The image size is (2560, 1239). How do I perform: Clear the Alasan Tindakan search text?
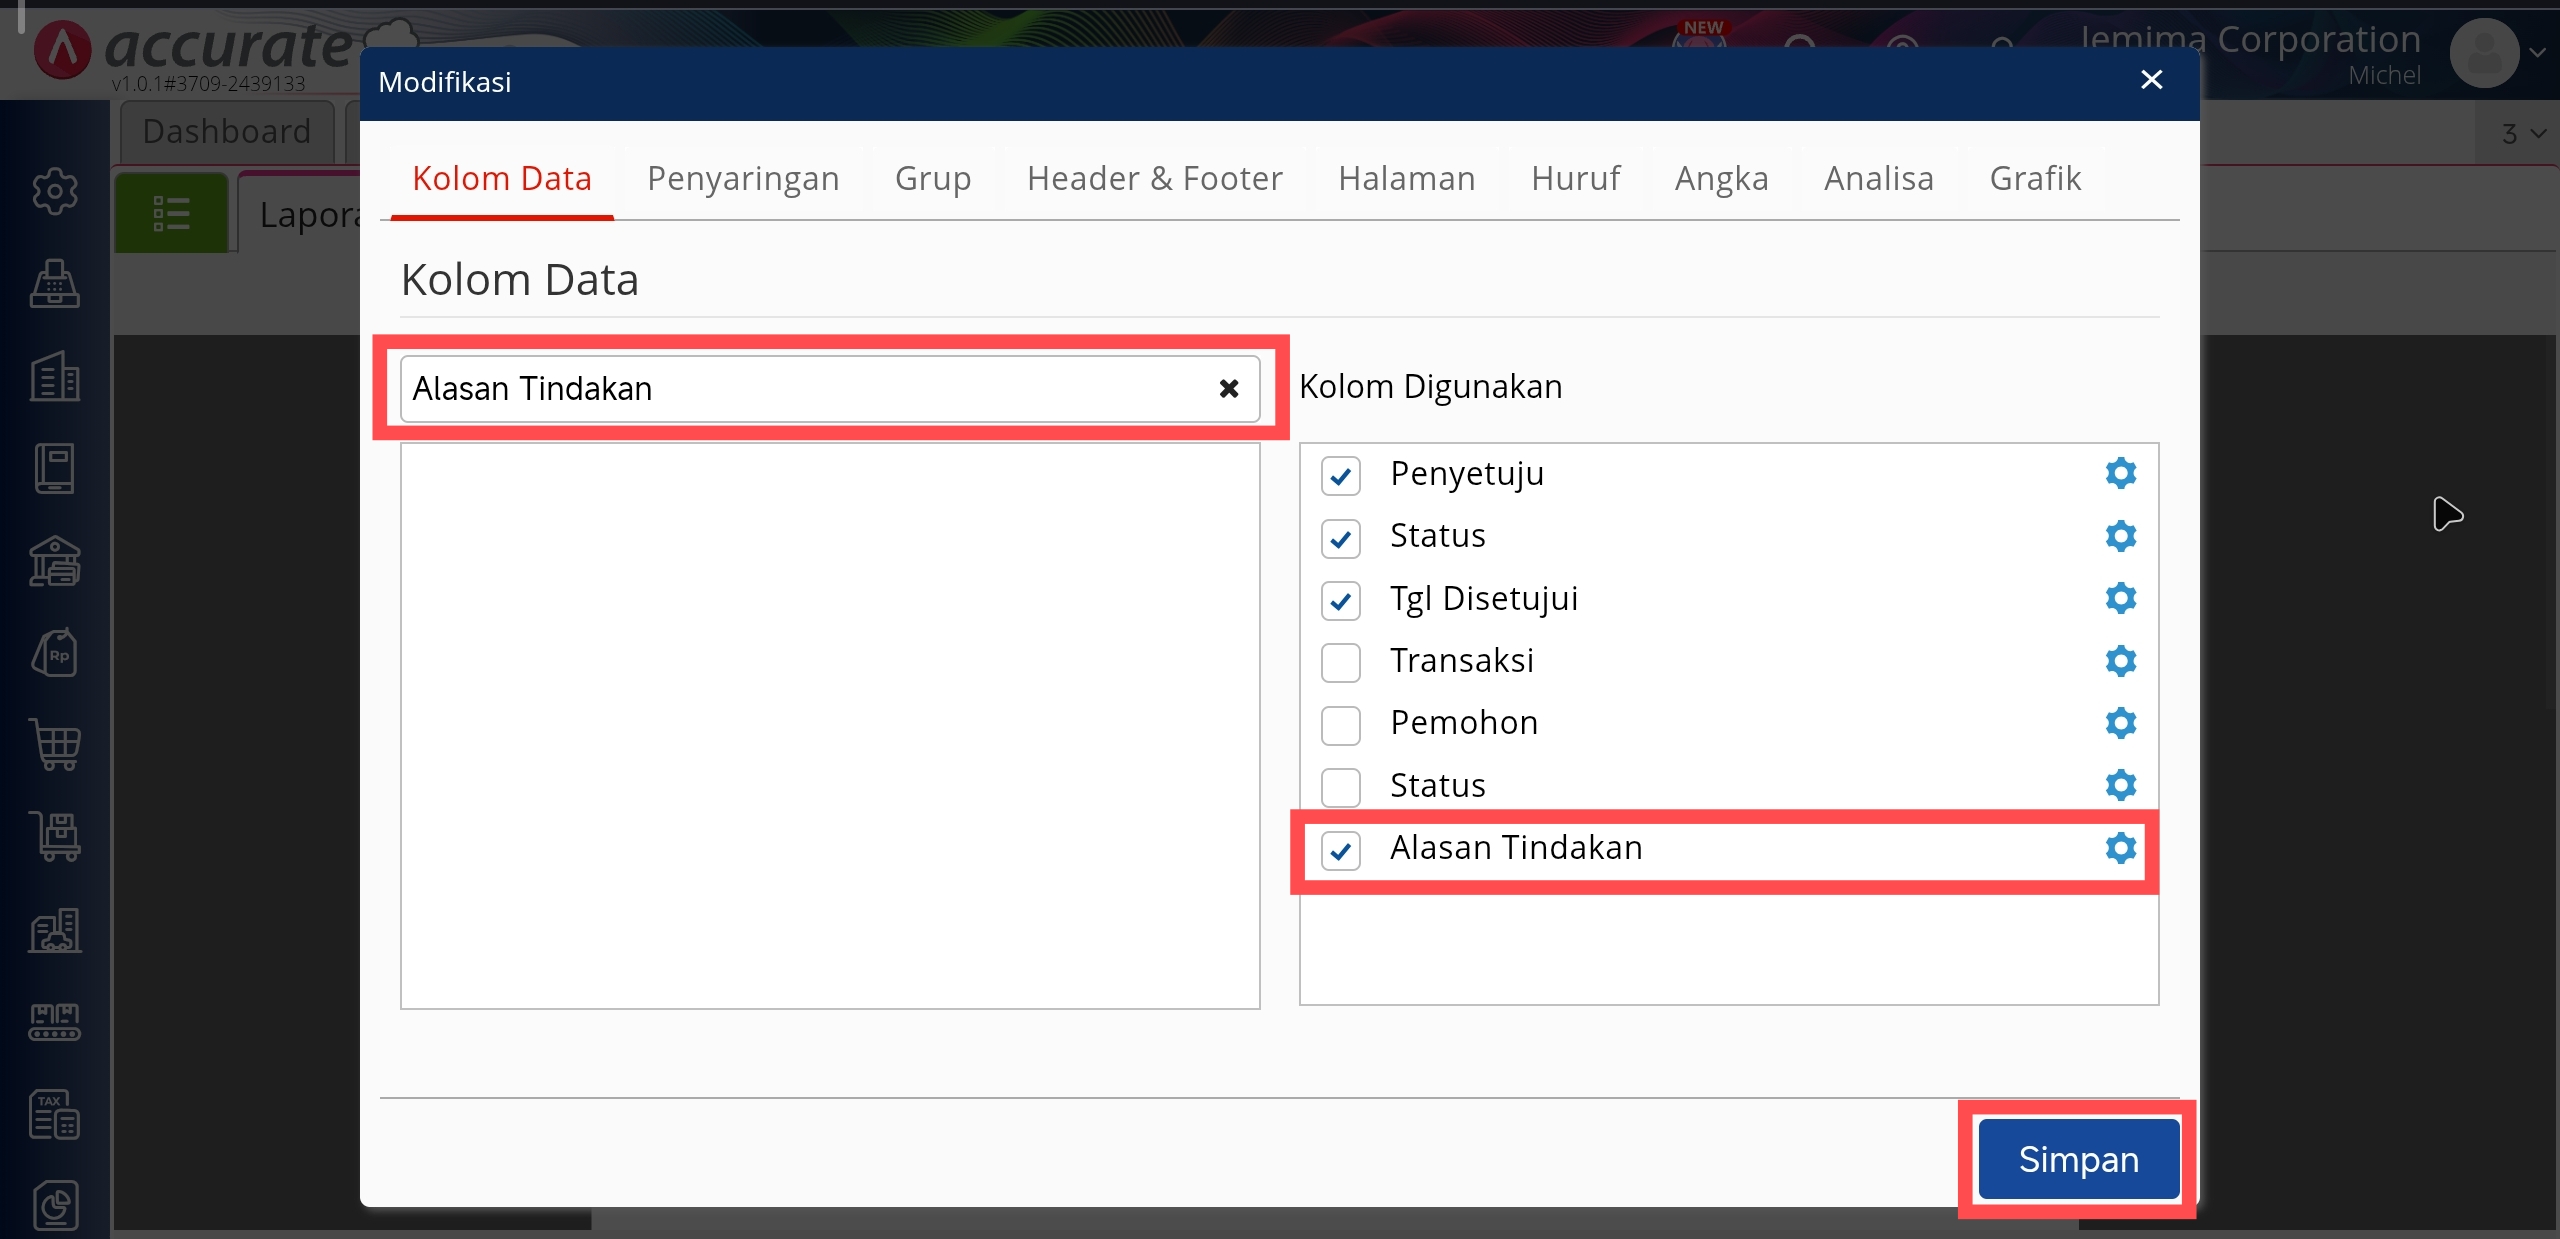1229,389
